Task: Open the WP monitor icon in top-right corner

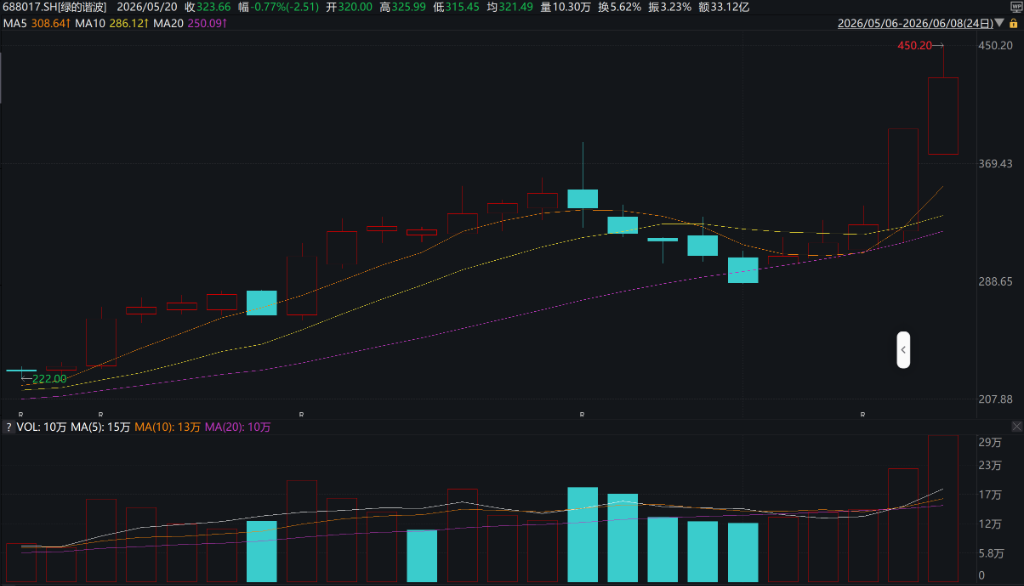Action: tap(1016, 7)
